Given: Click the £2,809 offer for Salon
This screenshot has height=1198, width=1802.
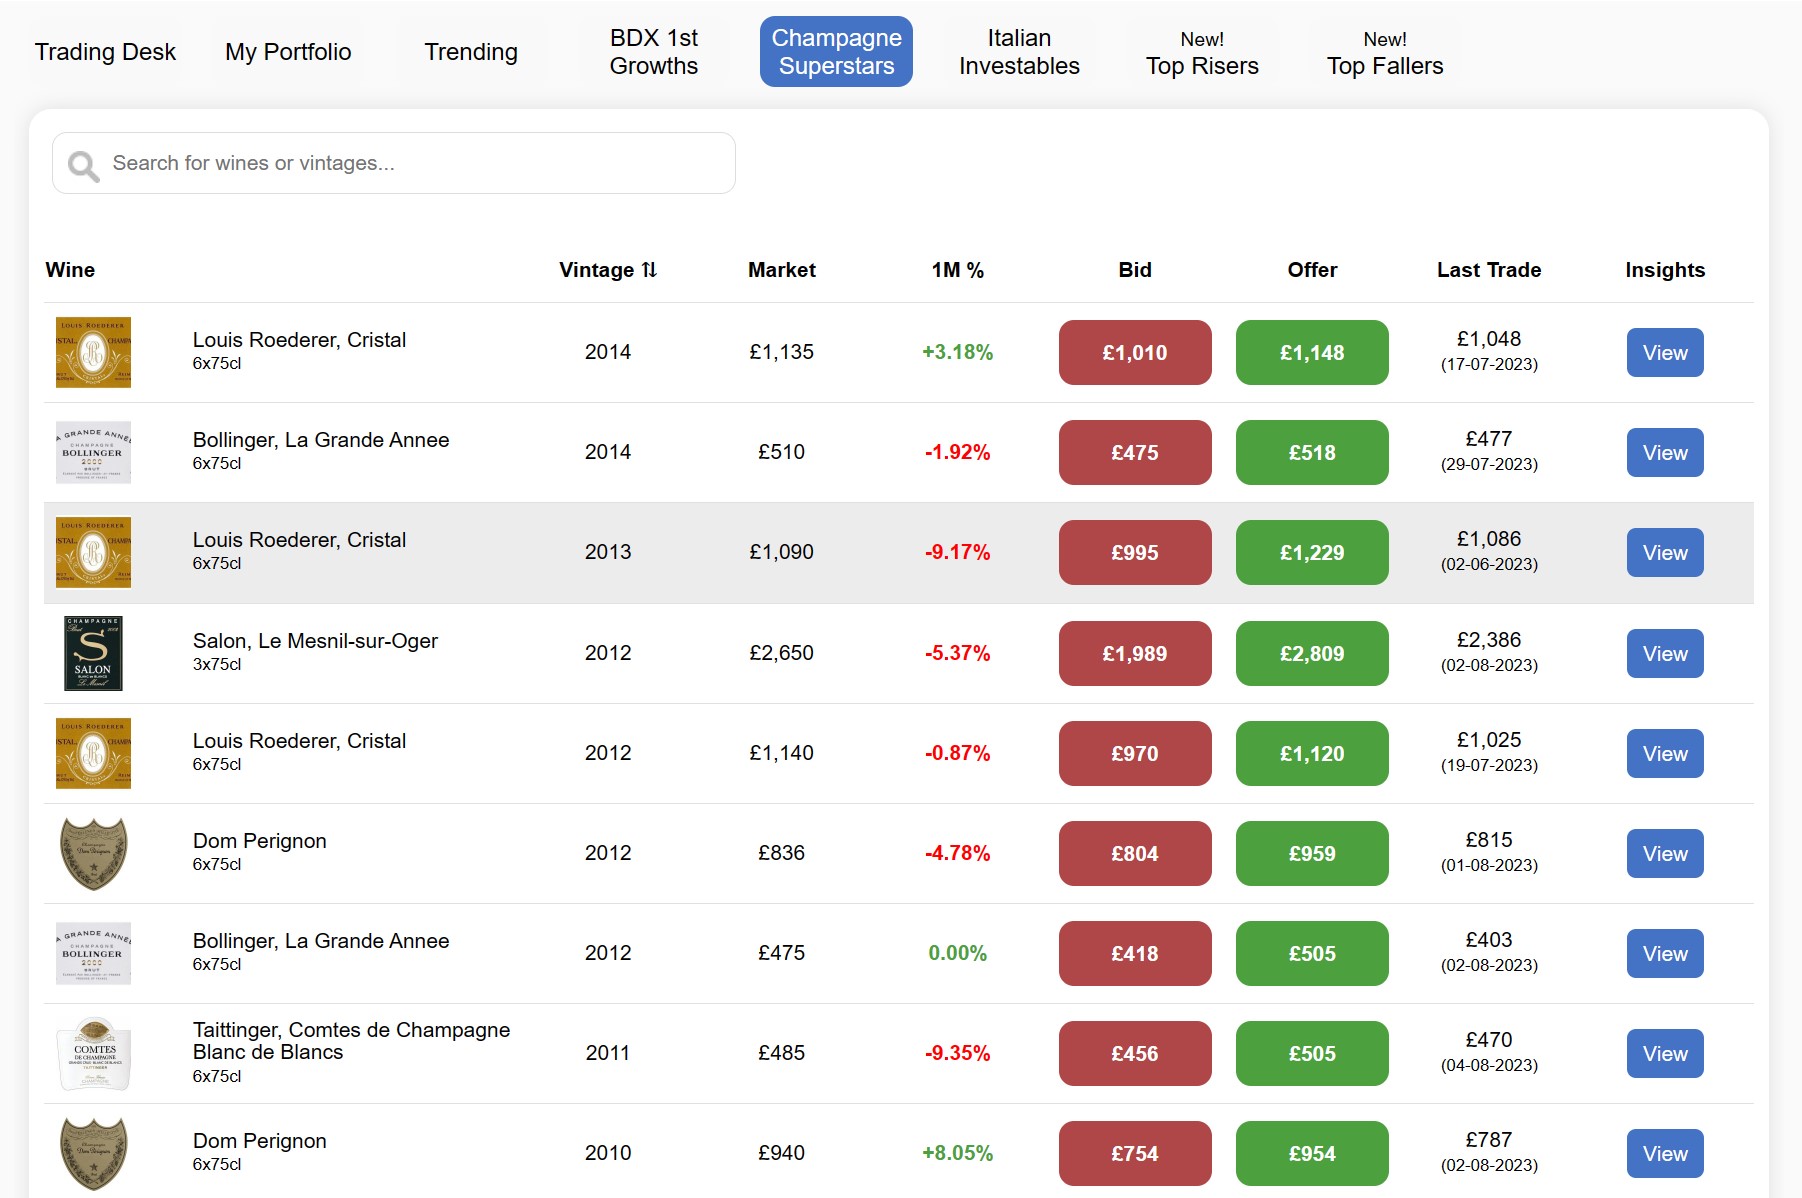Looking at the screenshot, I should 1312,653.
